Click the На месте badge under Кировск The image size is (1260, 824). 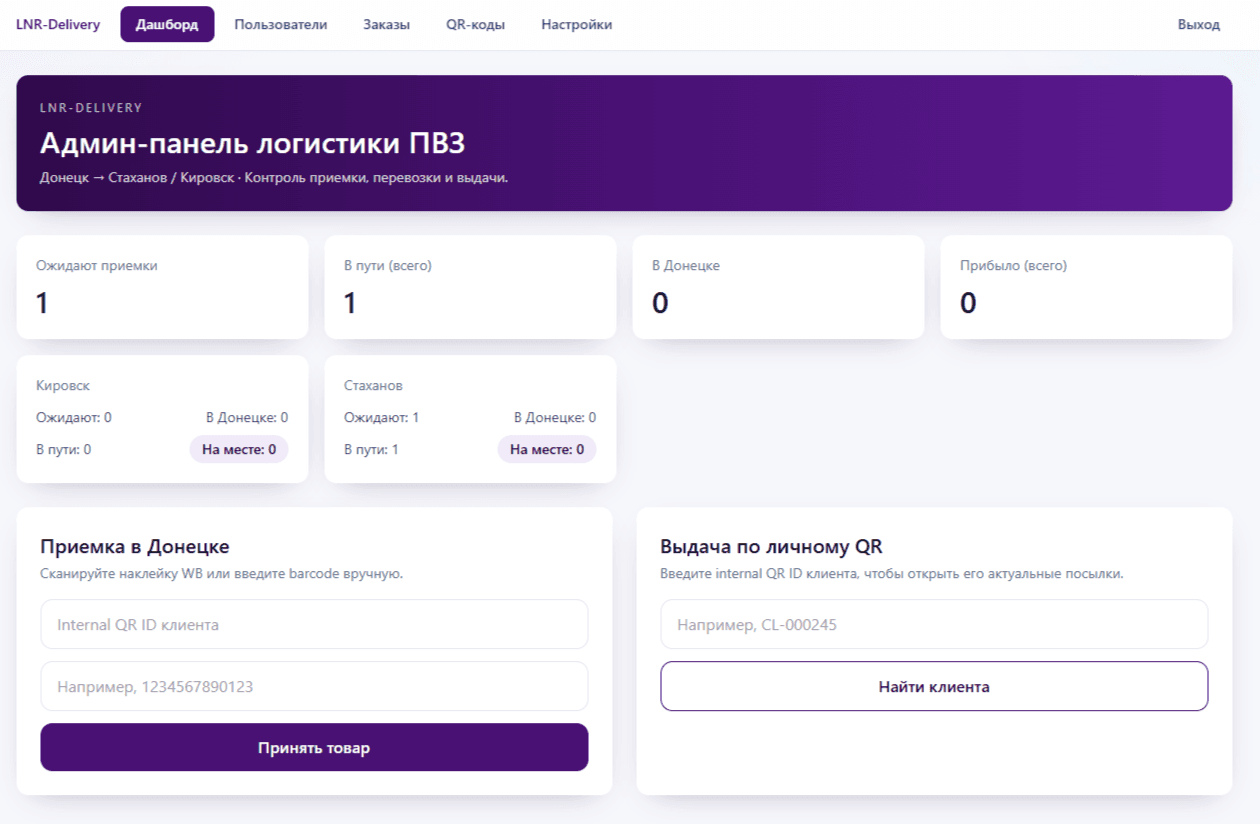click(239, 449)
